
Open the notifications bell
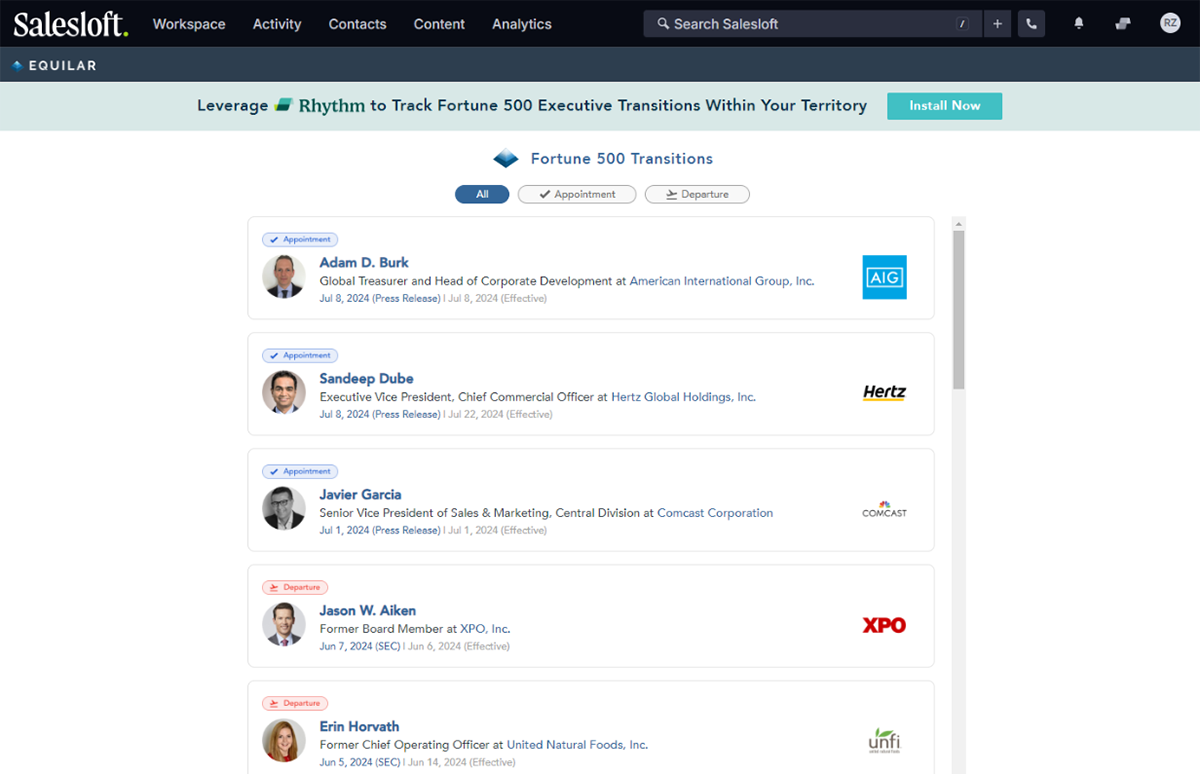click(1078, 24)
